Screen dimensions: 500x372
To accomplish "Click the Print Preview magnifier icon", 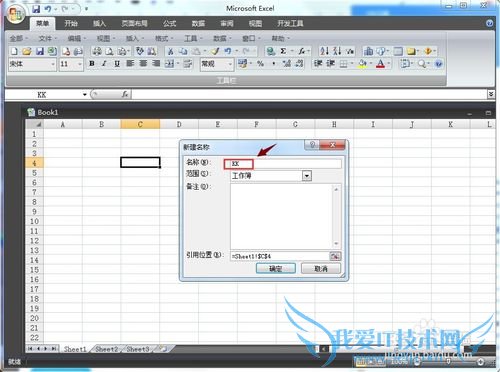I will (109, 51).
